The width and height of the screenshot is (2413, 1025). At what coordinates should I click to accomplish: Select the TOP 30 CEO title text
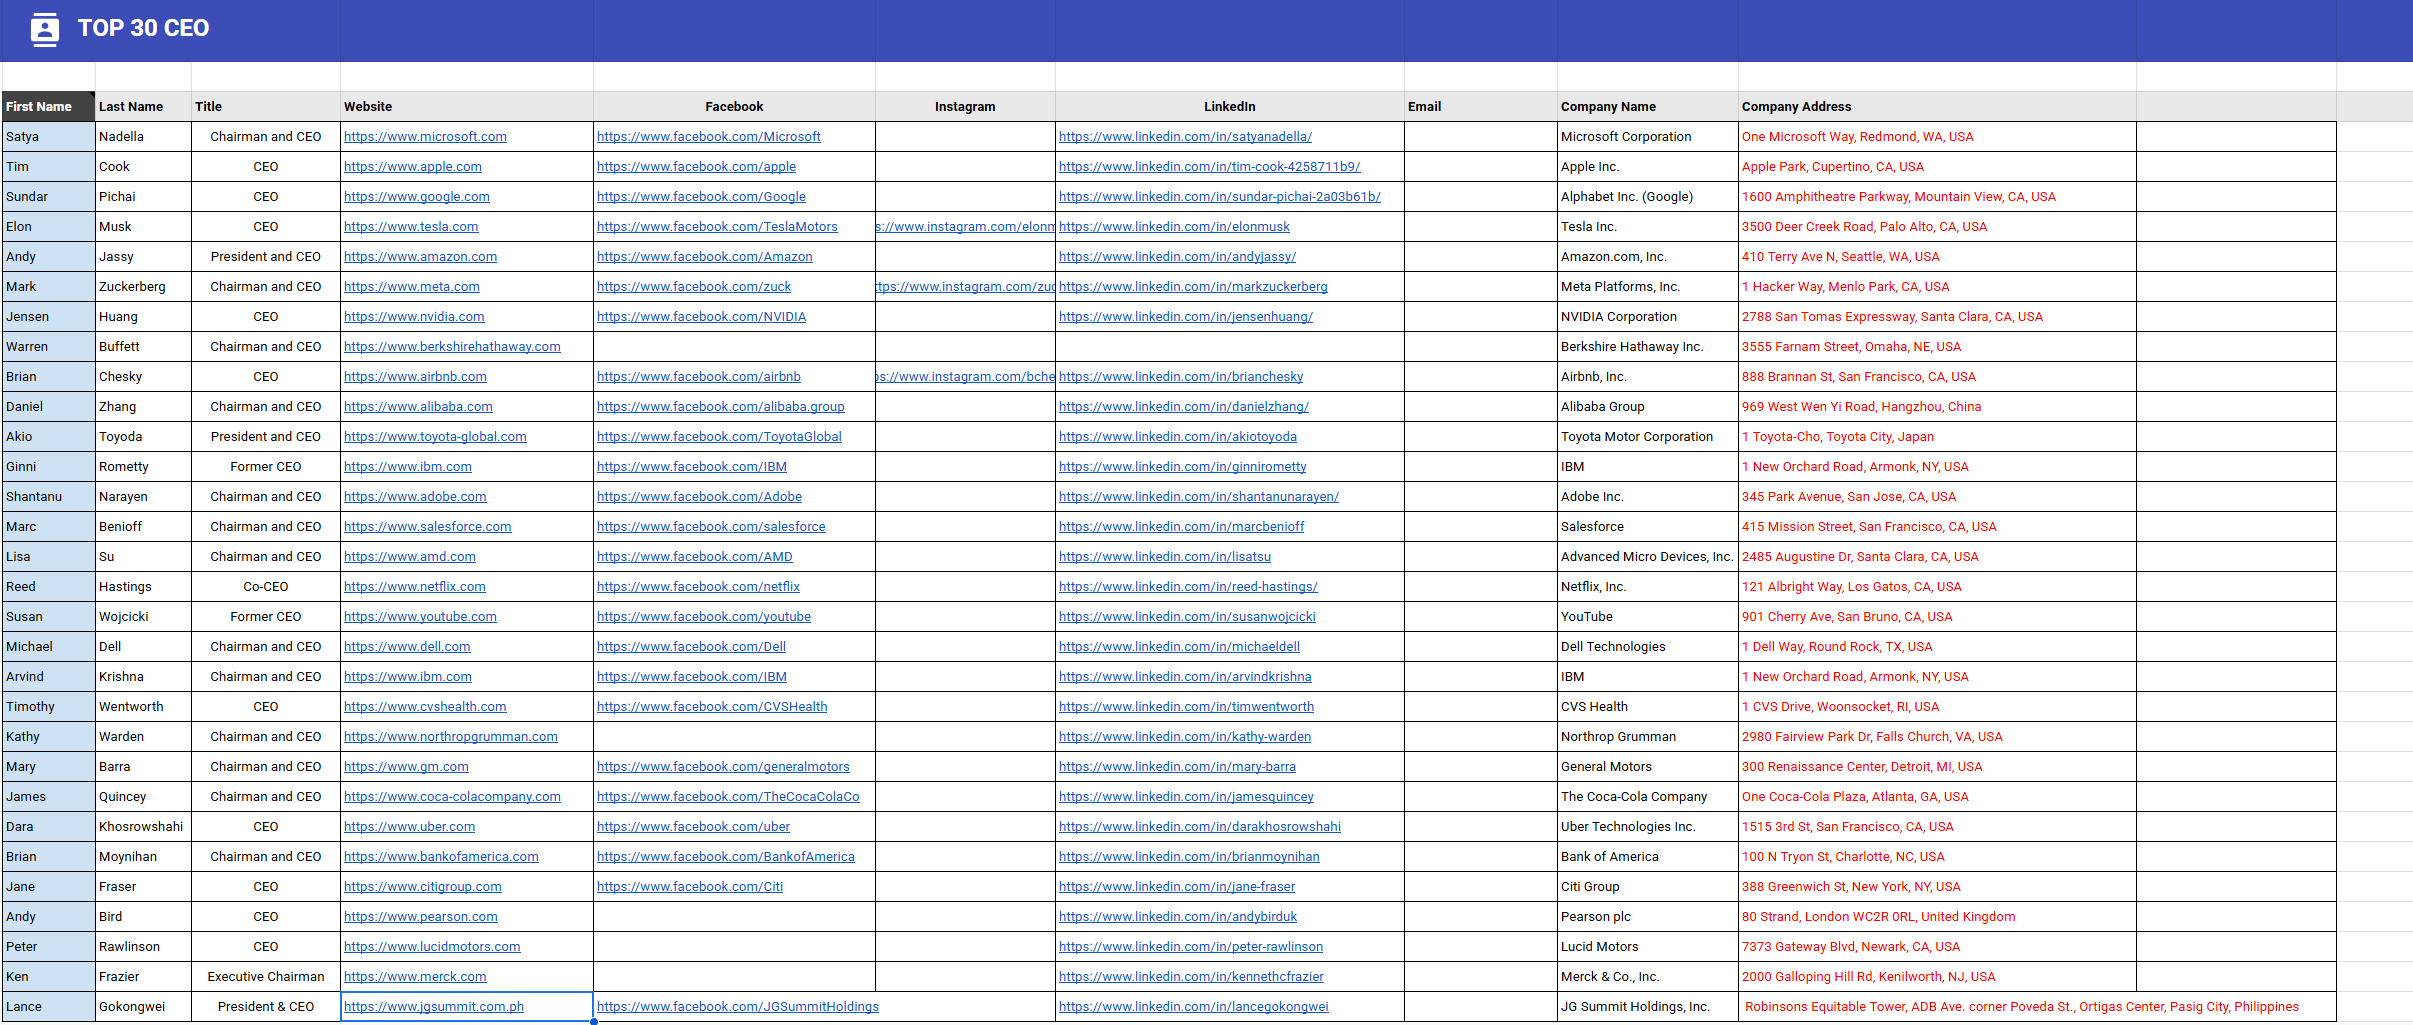click(143, 28)
